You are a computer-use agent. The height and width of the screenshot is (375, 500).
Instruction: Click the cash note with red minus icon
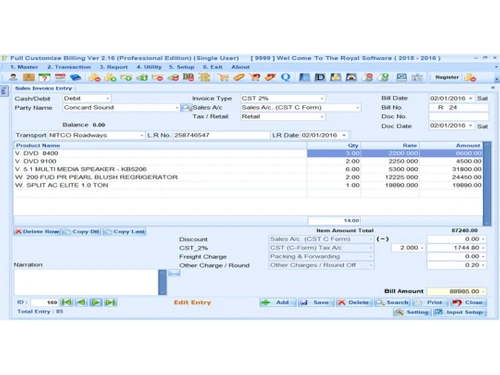[x=157, y=77]
